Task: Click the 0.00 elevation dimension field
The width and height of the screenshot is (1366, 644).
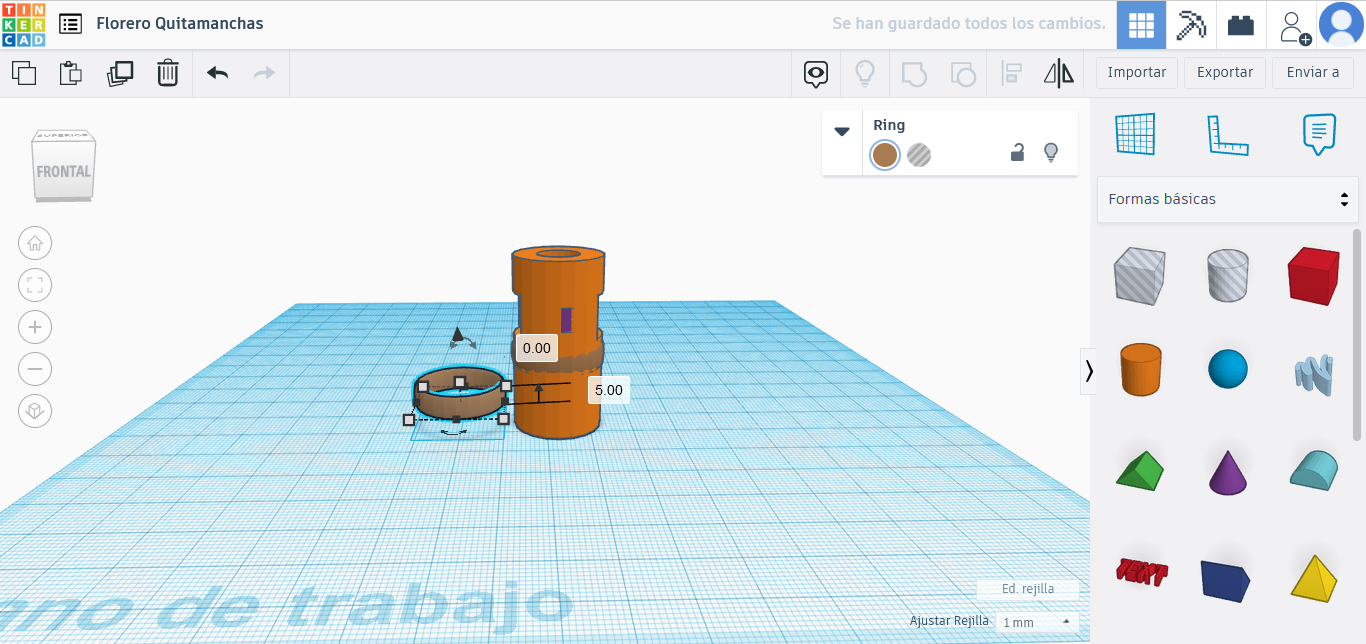Action: tap(537, 348)
